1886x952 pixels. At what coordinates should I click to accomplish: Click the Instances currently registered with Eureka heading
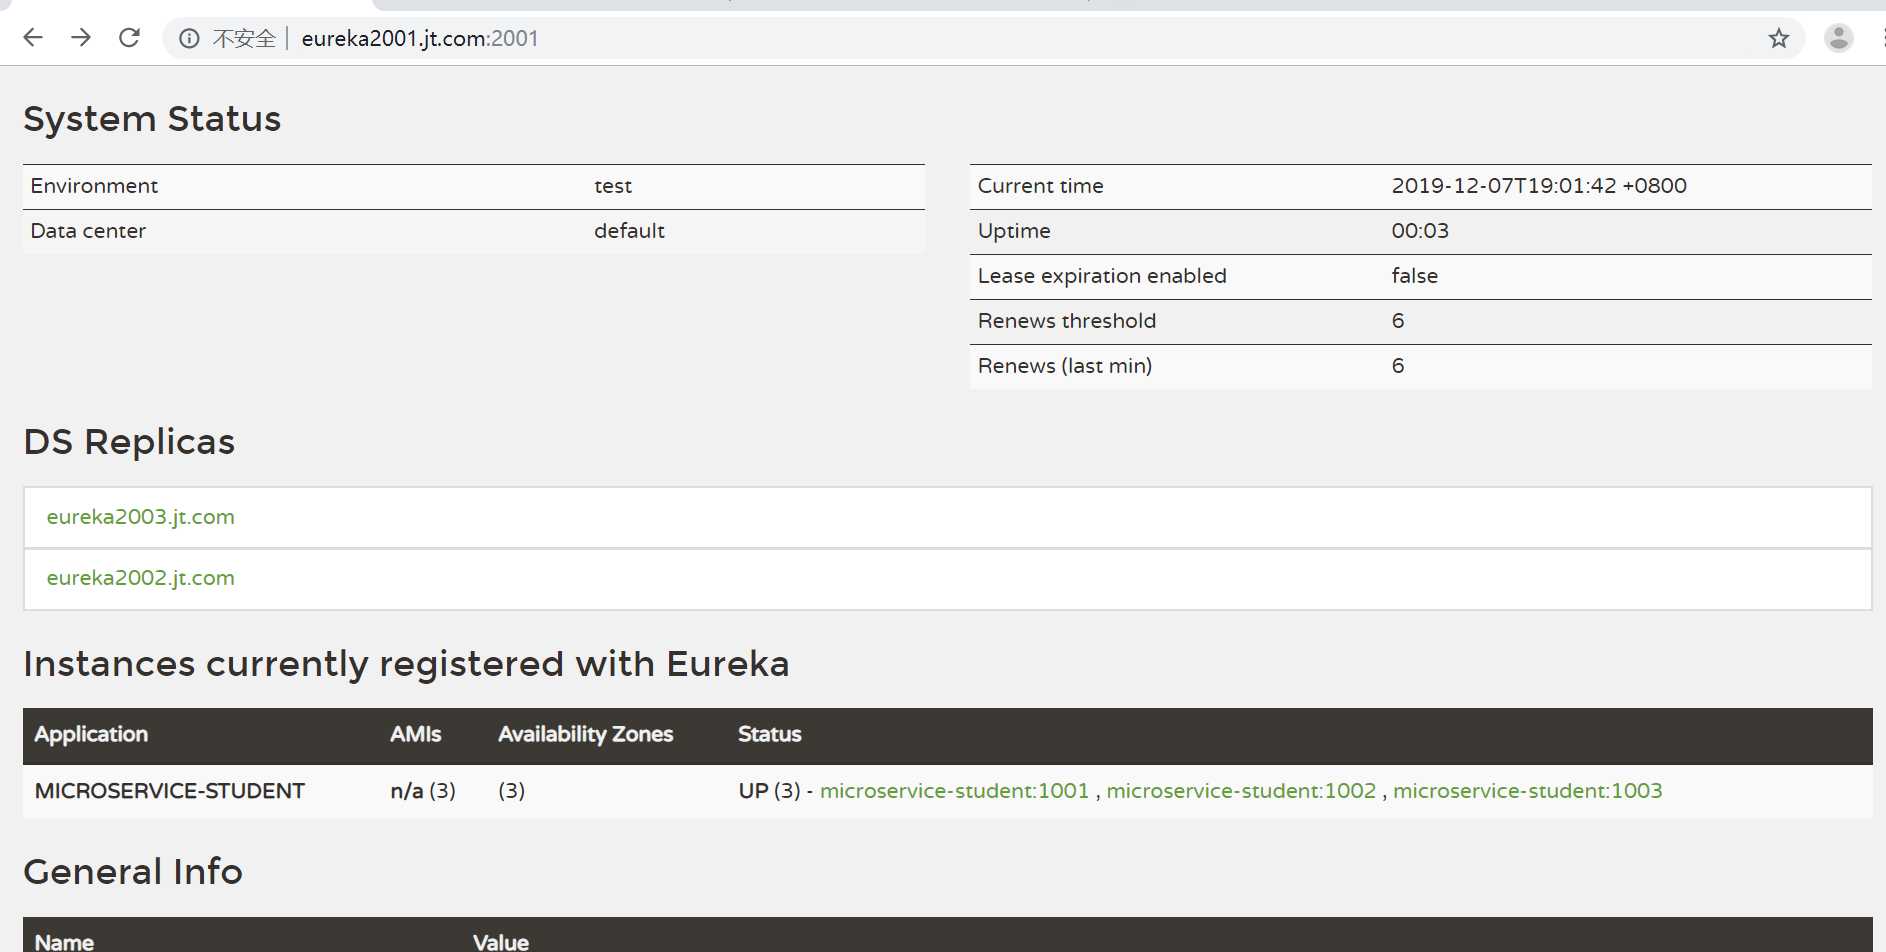click(x=406, y=664)
